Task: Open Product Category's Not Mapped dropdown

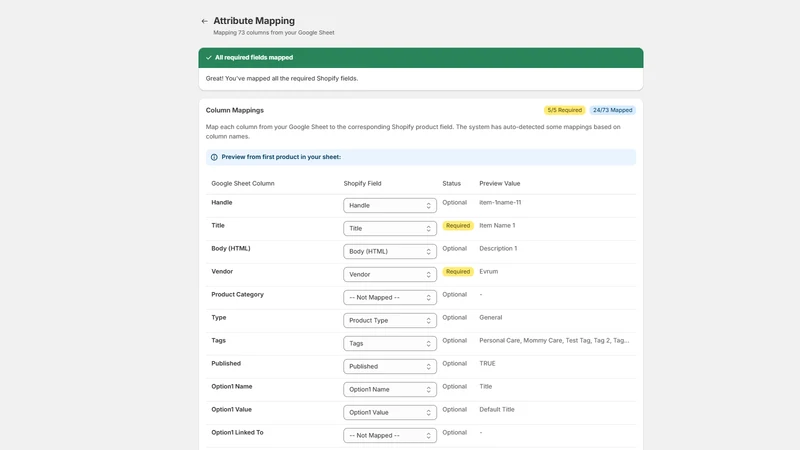Action: 390,297
